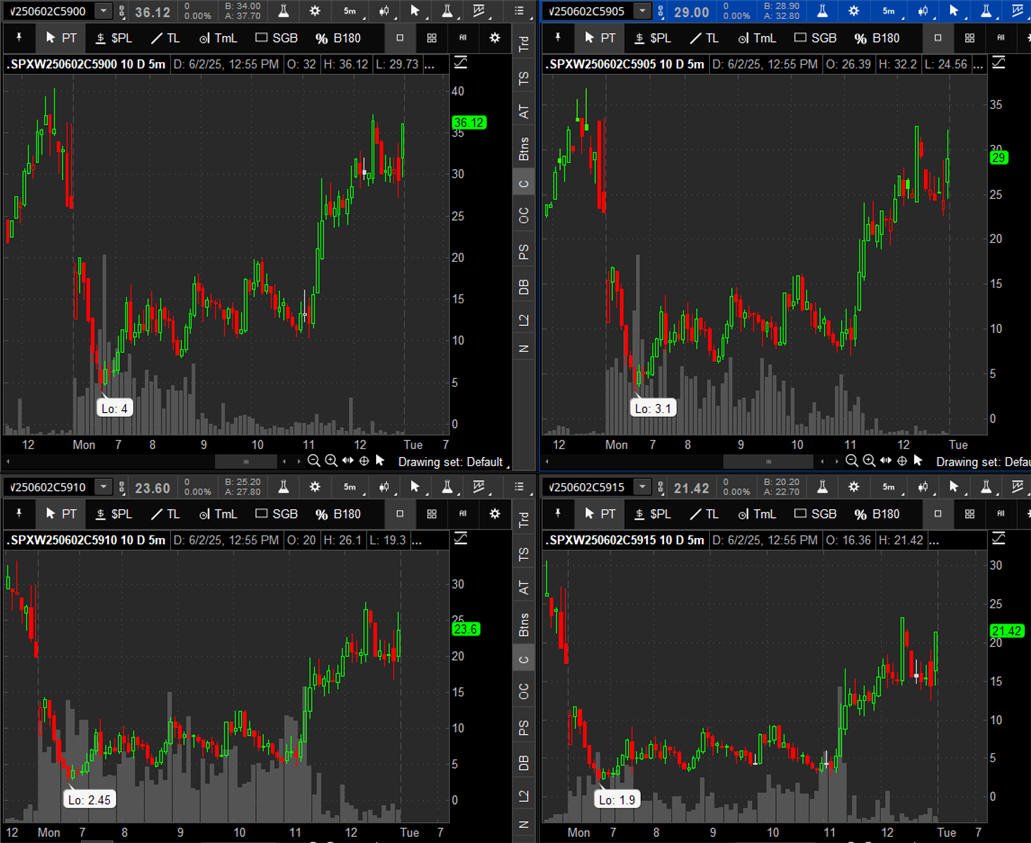Open gear settings in C5905 chart top bar
The image size is (1031, 843).
853,11
